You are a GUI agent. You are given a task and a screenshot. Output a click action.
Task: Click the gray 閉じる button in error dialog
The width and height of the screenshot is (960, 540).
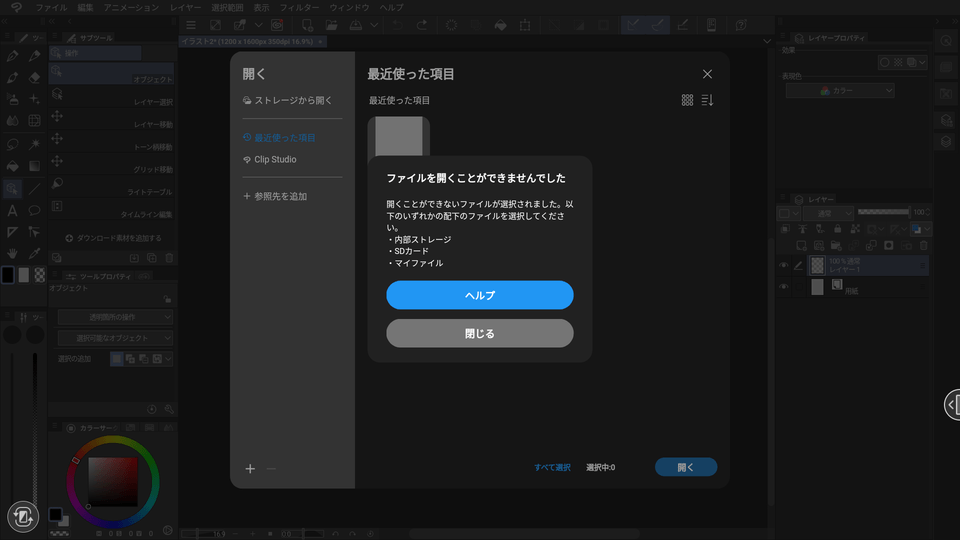click(479, 334)
